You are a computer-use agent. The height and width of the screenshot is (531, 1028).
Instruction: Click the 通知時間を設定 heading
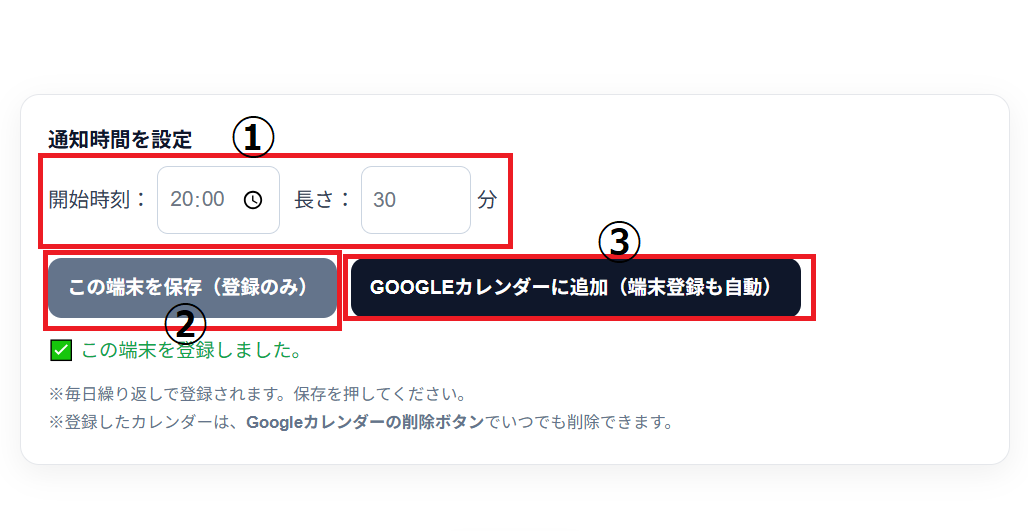point(120,139)
